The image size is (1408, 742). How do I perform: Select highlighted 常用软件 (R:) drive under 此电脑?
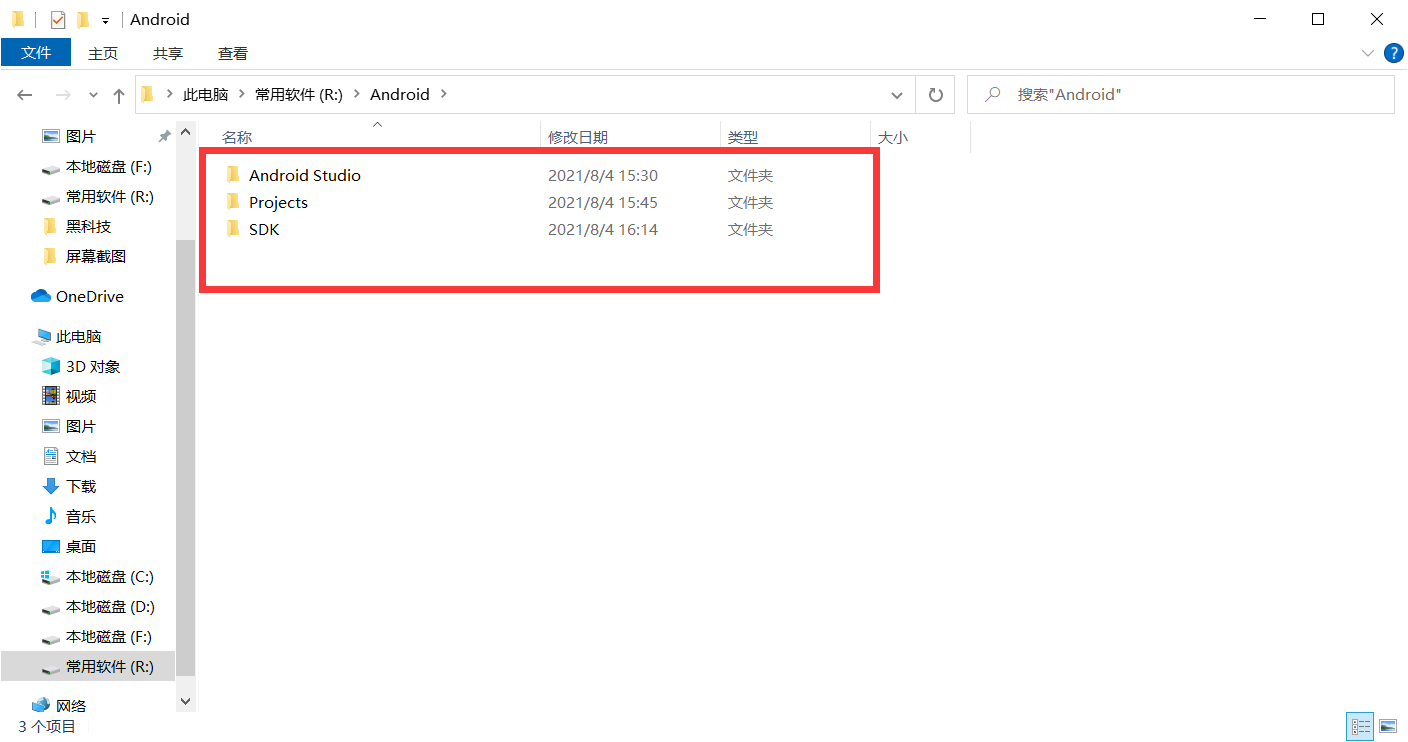tap(88, 666)
